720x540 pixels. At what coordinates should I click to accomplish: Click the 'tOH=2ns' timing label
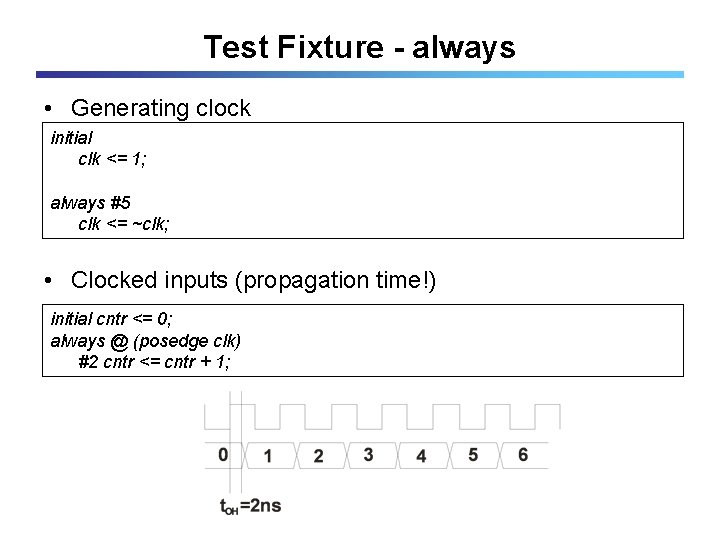pos(250,506)
